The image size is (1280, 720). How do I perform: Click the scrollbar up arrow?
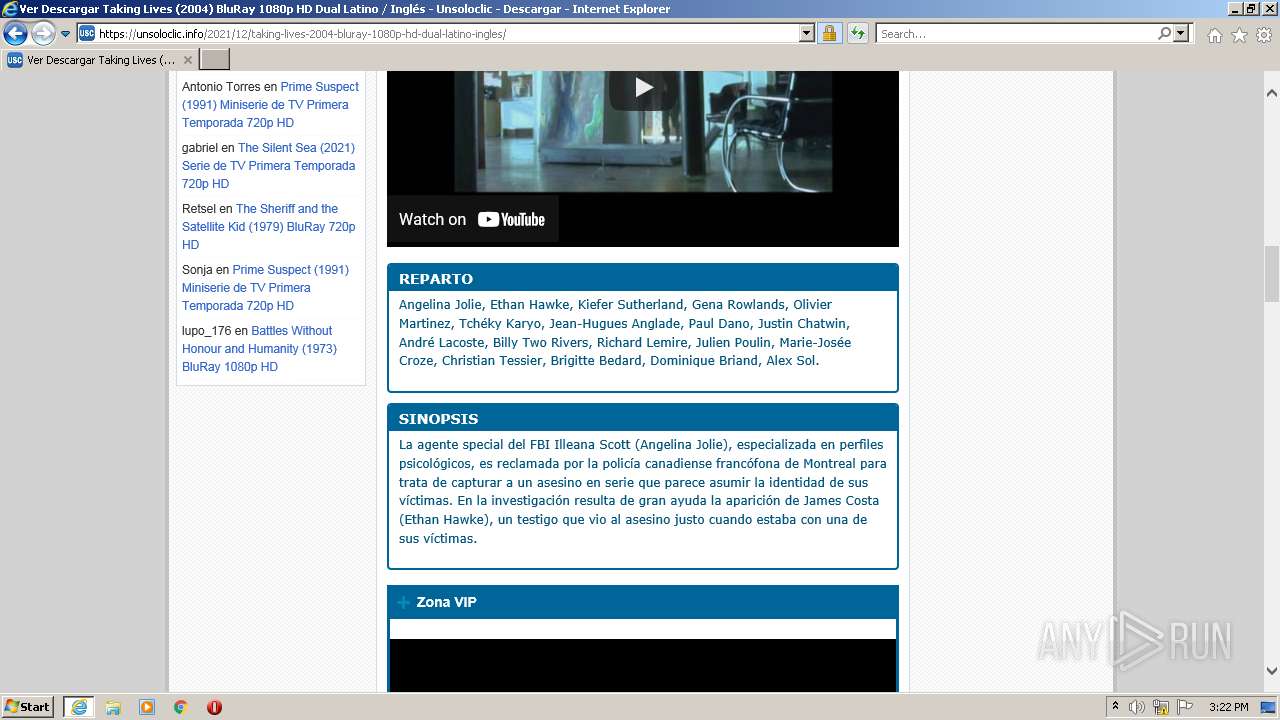[x=1272, y=93]
